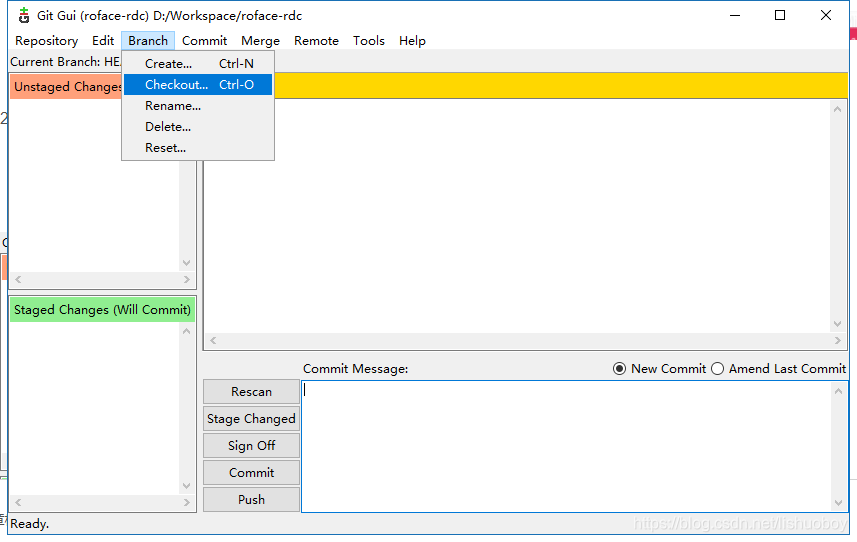This screenshot has width=857, height=542.
Task: Open the Edit menu
Action: [x=103, y=41]
